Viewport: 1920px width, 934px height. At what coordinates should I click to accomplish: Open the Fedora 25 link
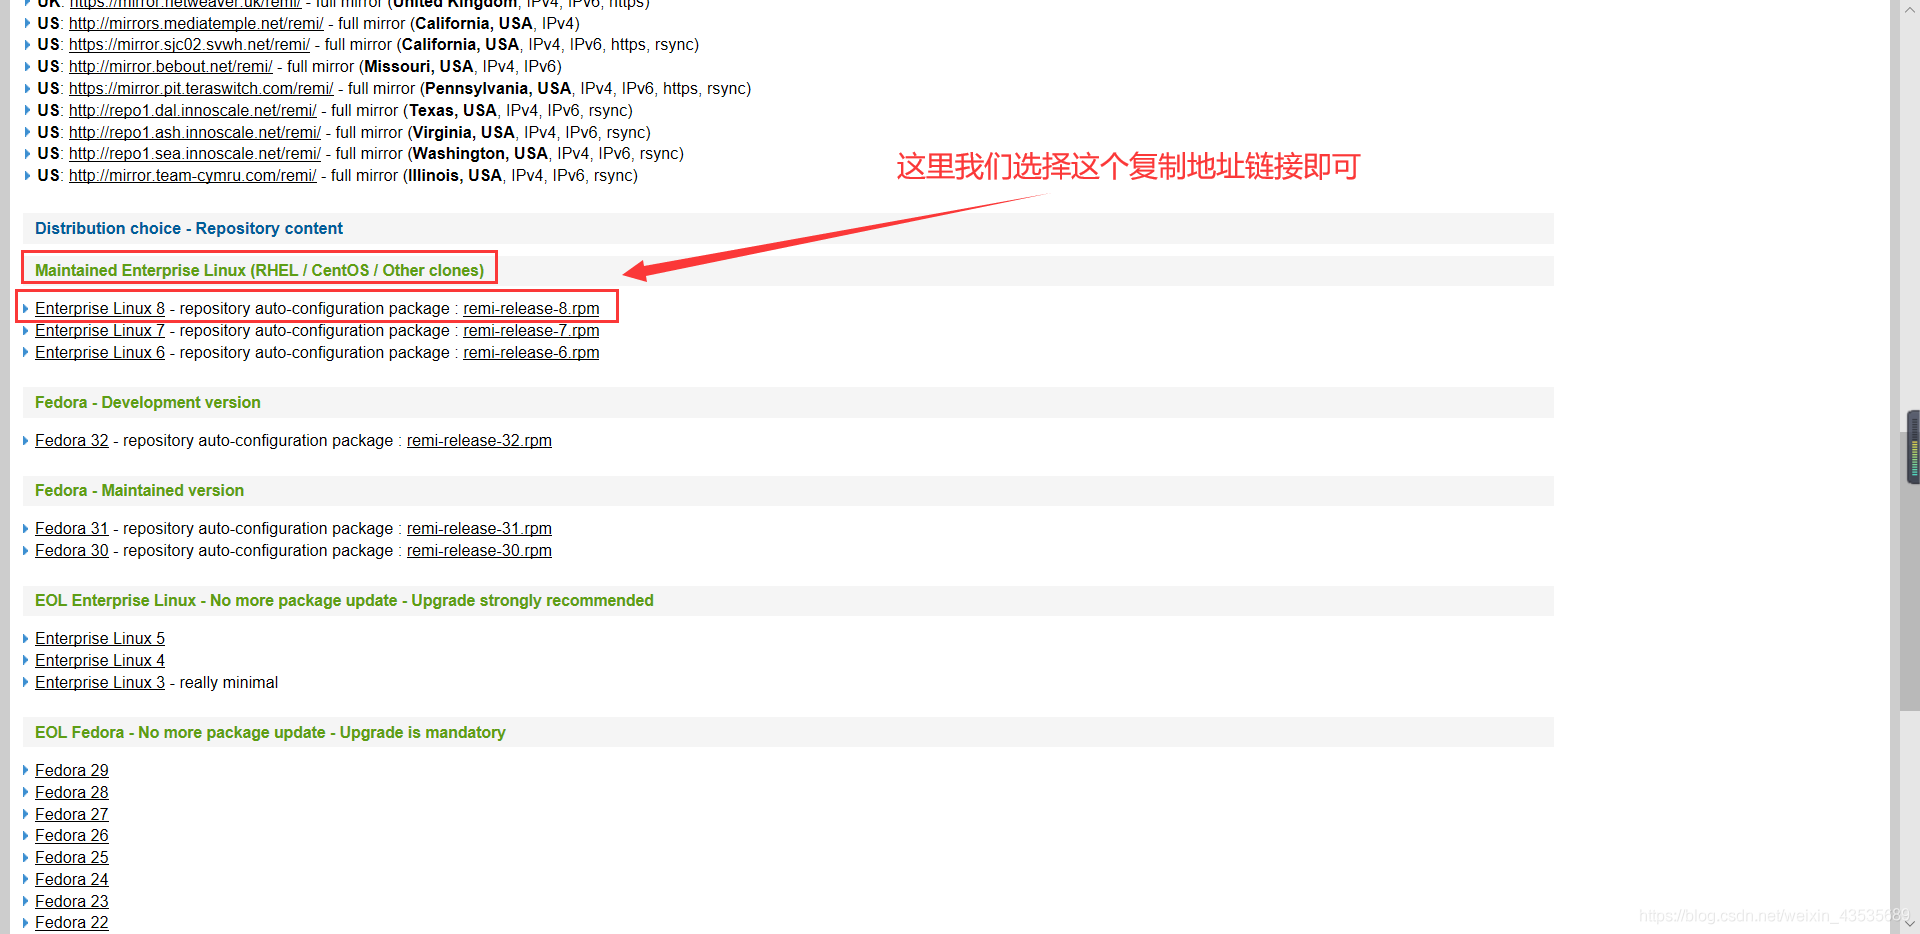72,858
